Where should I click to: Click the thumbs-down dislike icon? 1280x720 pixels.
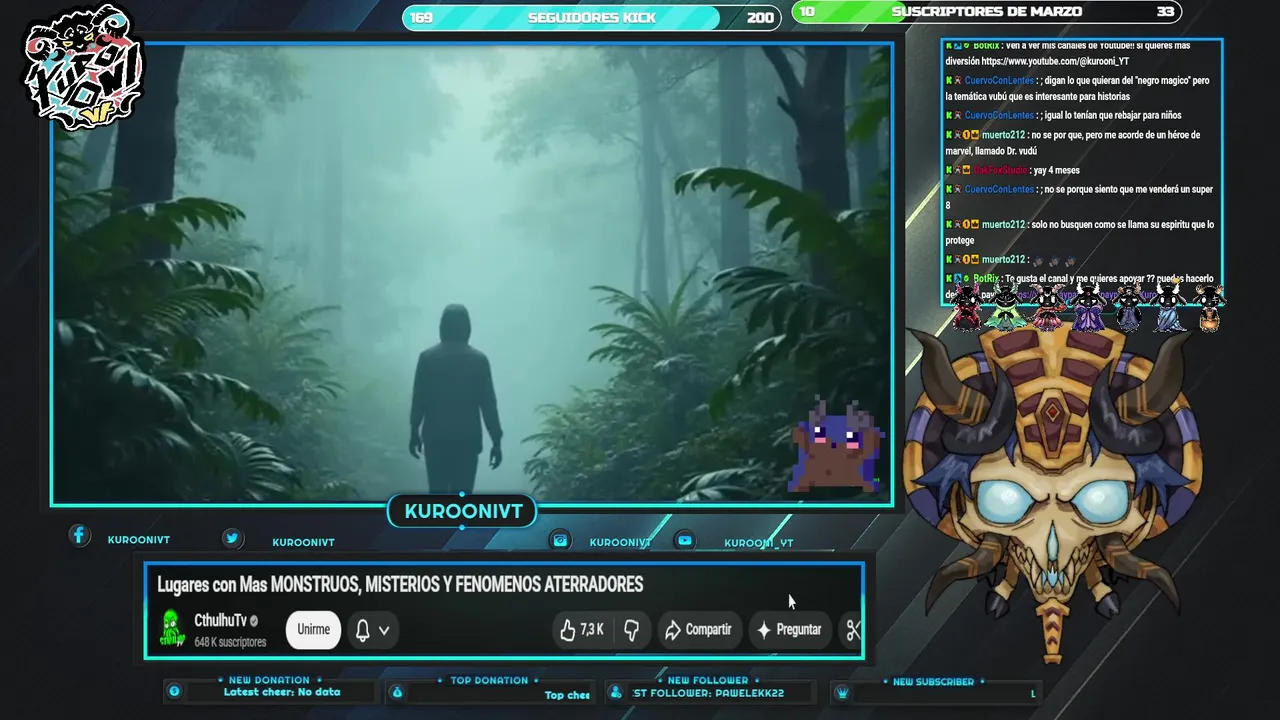[x=631, y=630]
